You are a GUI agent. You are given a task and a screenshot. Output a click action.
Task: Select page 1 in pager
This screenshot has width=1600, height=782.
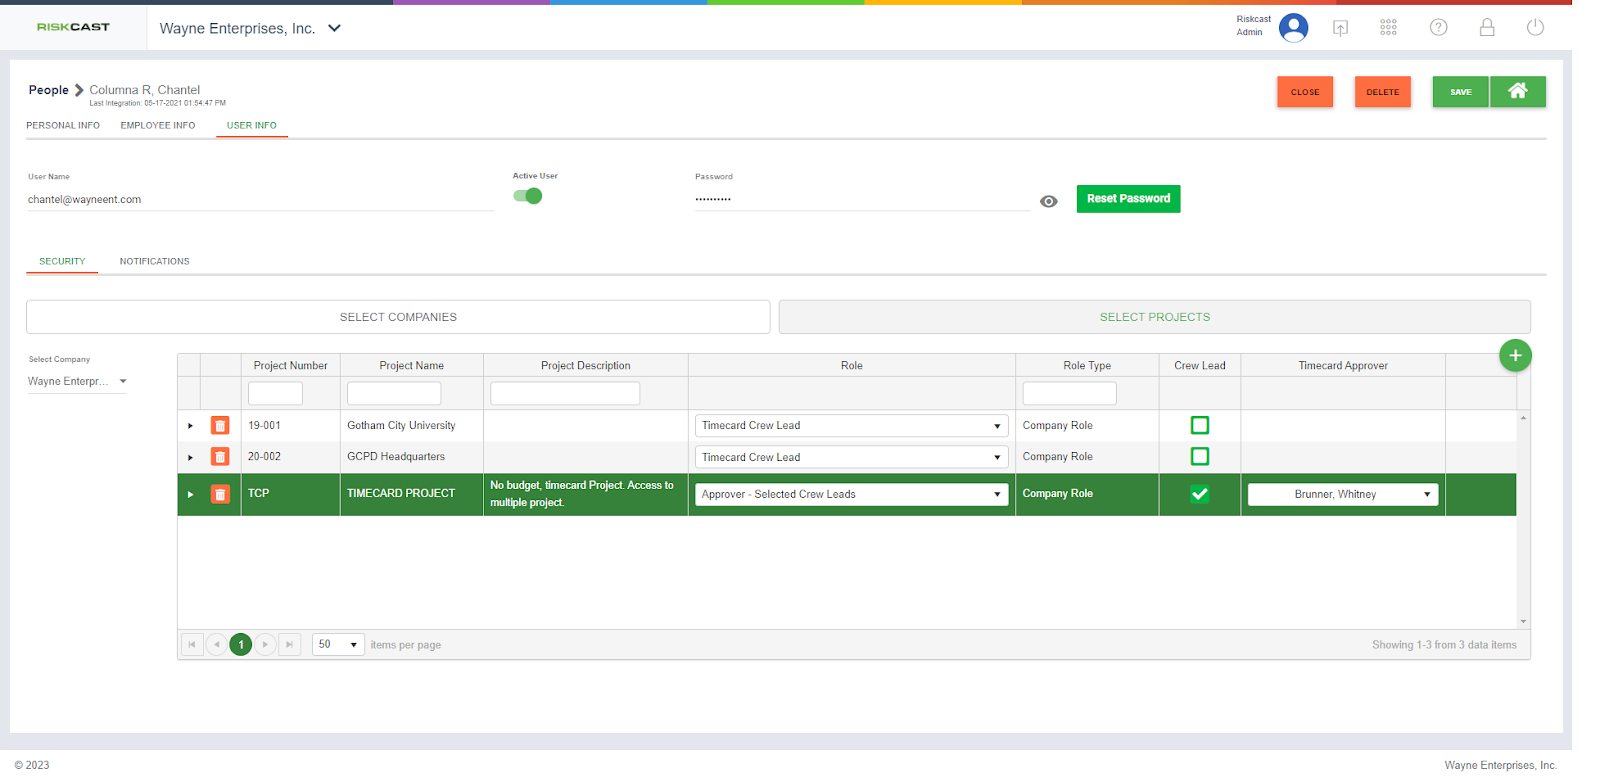(241, 645)
